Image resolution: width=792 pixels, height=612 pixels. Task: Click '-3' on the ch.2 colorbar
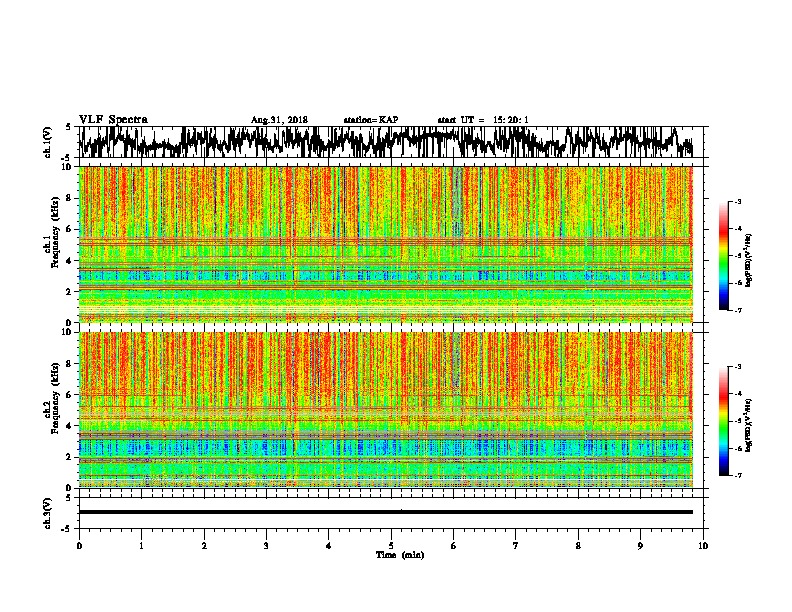click(738, 367)
